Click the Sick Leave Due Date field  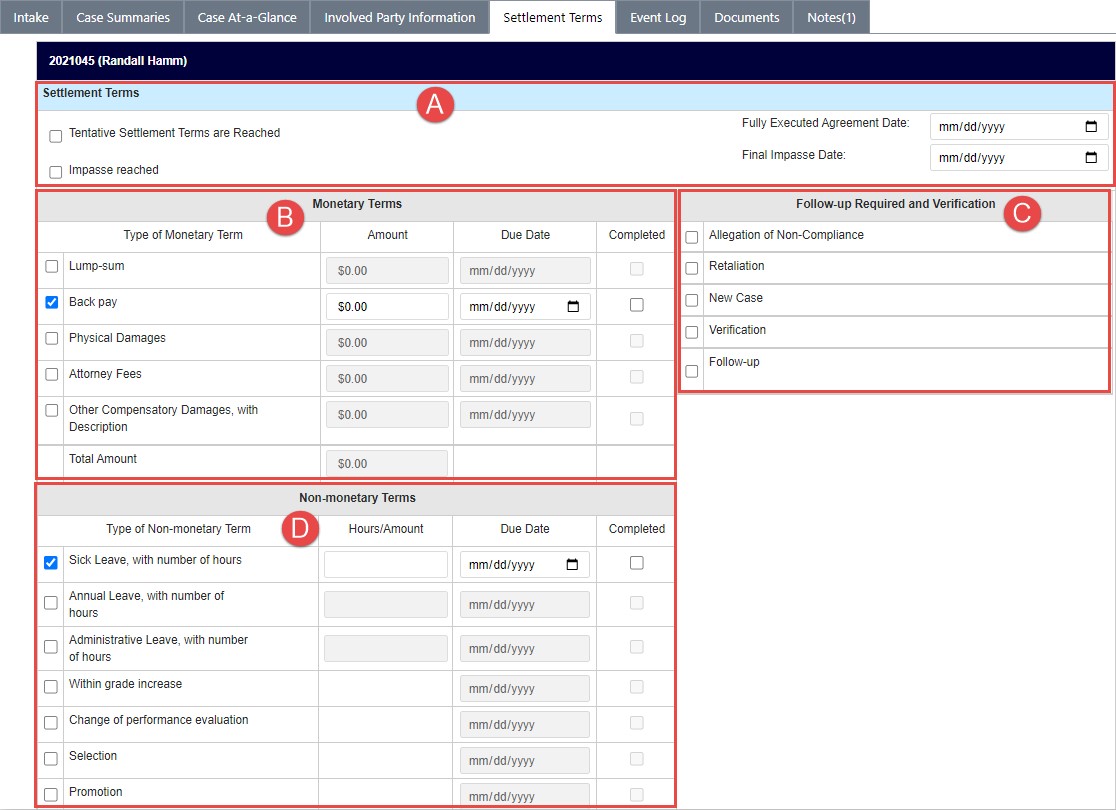pyautogui.click(x=525, y=564)
